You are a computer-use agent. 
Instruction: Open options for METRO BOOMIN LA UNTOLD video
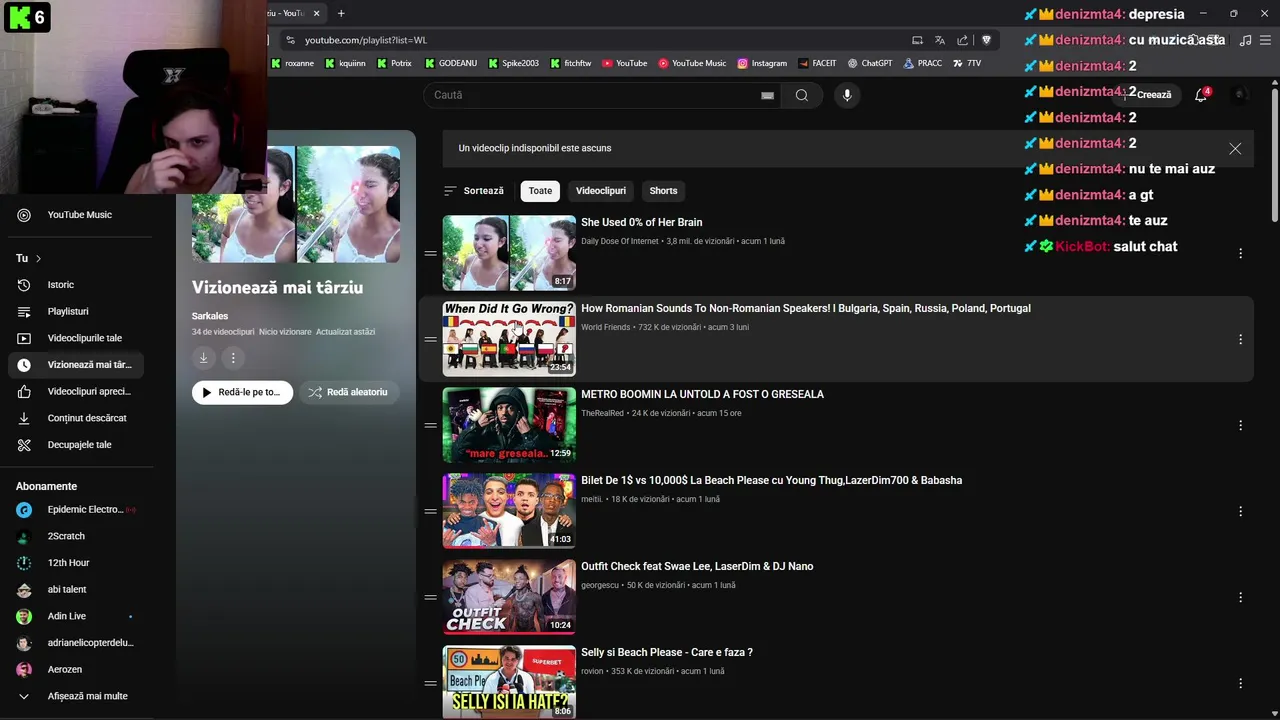tap(1240, 425)
